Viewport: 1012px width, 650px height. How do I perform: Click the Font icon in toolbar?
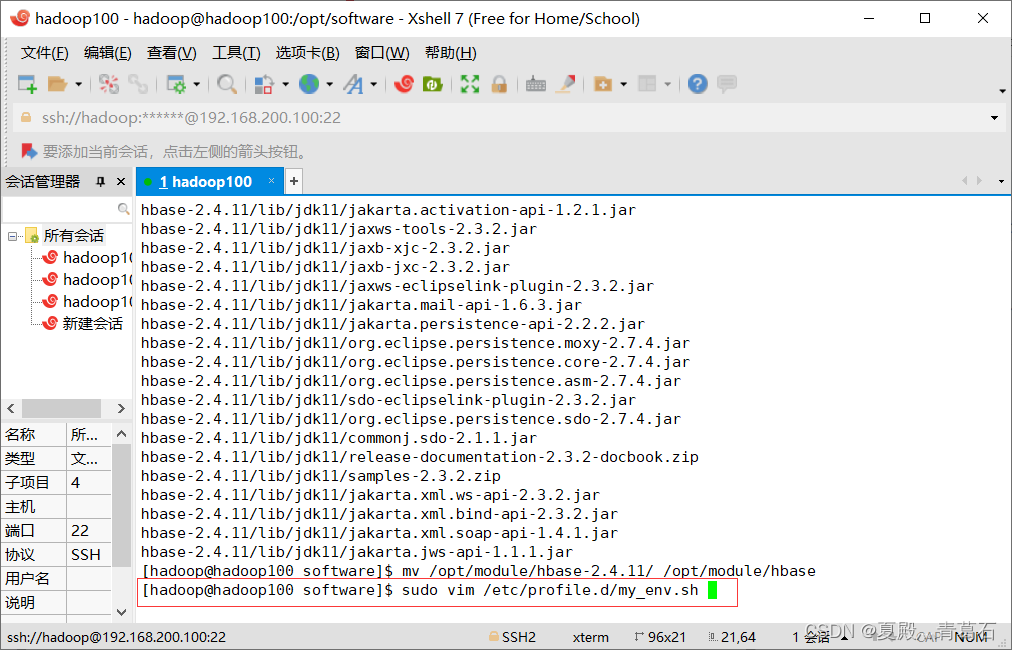coord(353,84)
